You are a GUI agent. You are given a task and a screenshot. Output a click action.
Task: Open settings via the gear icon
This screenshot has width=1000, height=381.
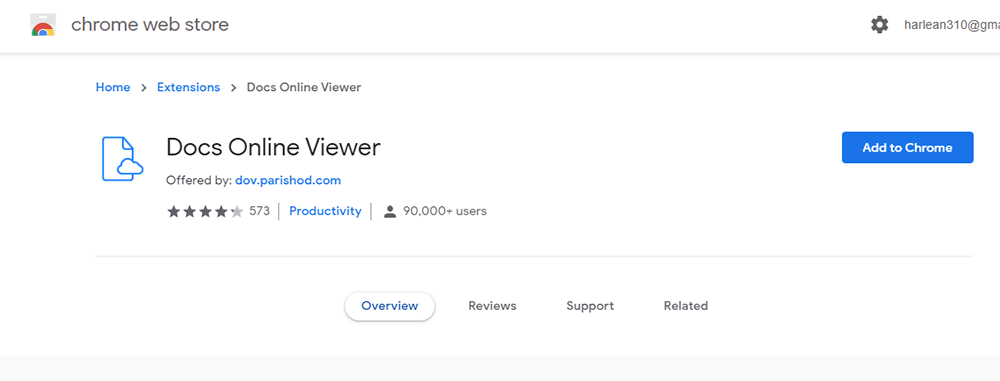click(x=879, y=25)
